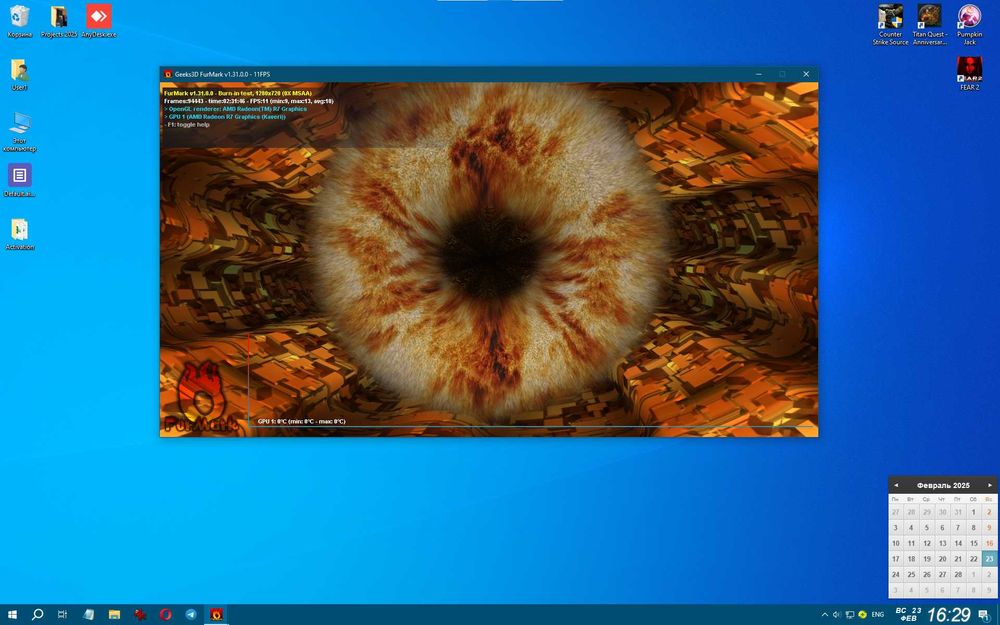1000x625 pixels.
Task: Select date 16 in the calendar
Action: pos(989,543)
